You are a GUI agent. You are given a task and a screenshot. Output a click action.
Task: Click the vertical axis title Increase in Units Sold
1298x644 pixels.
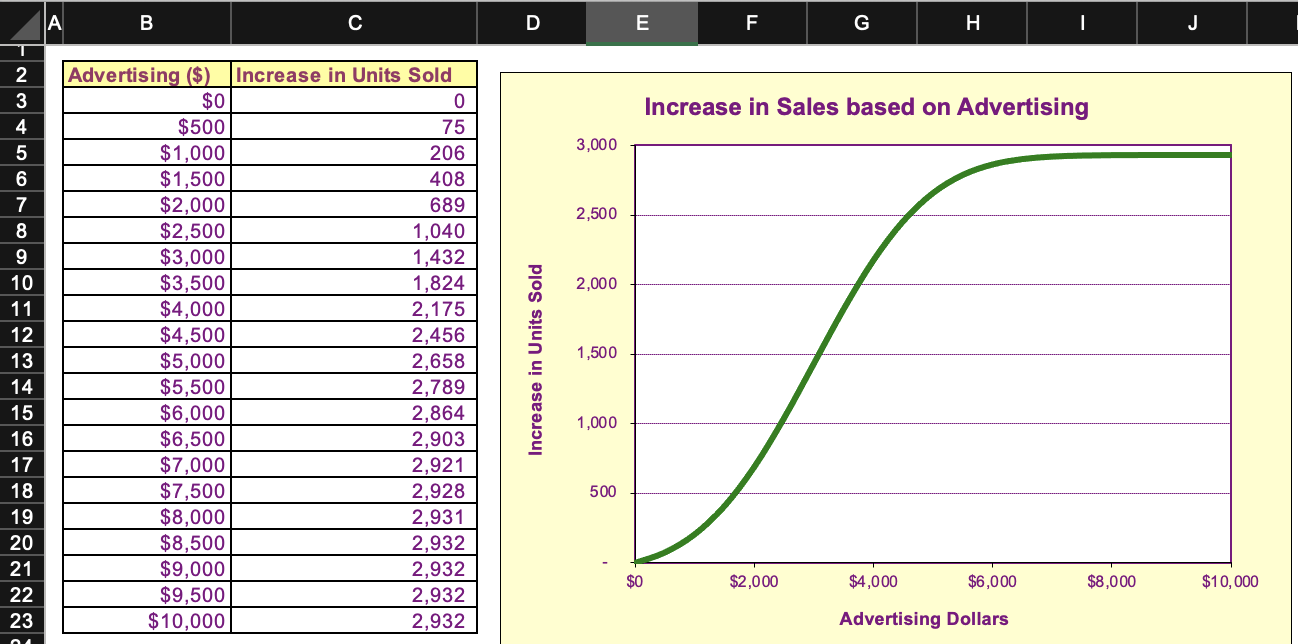tap(535, 360)
